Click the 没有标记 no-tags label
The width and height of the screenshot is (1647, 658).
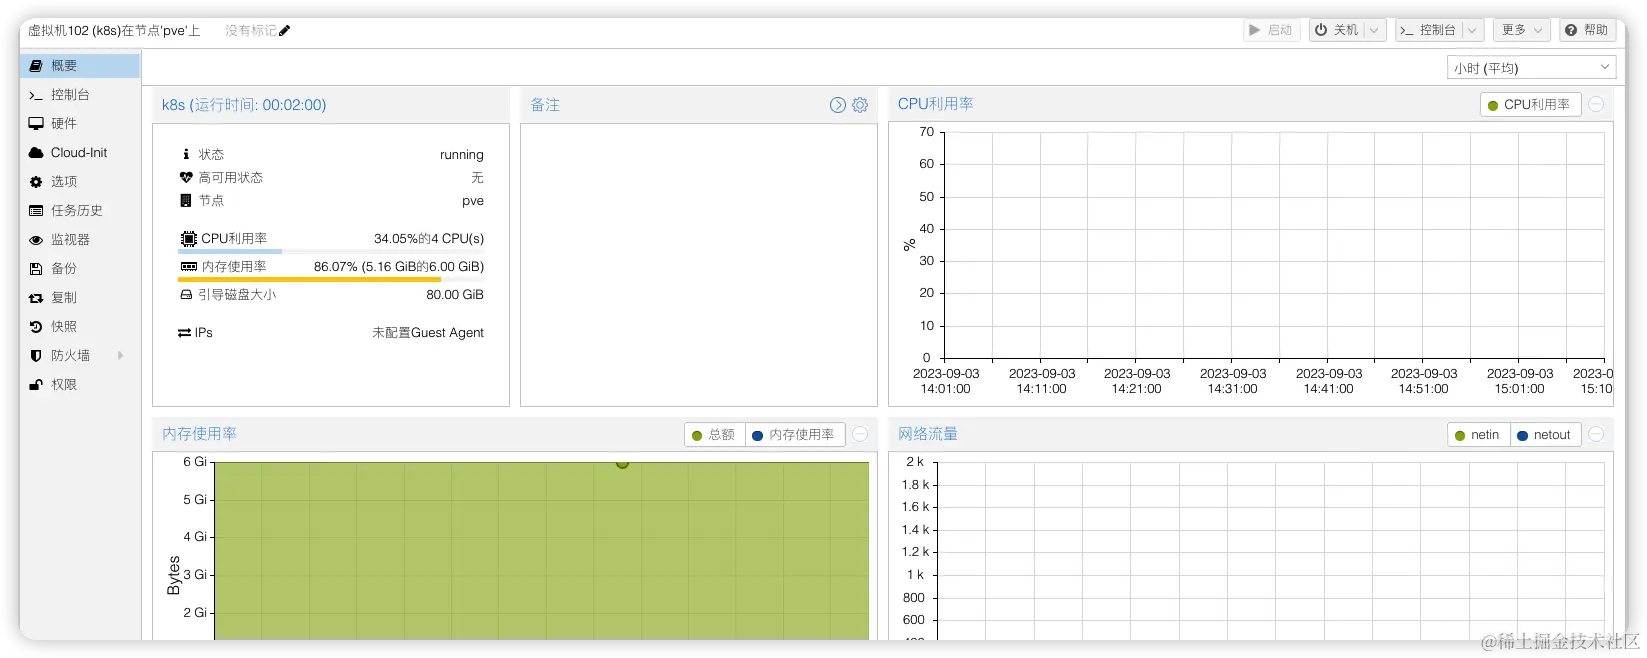tap(250, 31)
